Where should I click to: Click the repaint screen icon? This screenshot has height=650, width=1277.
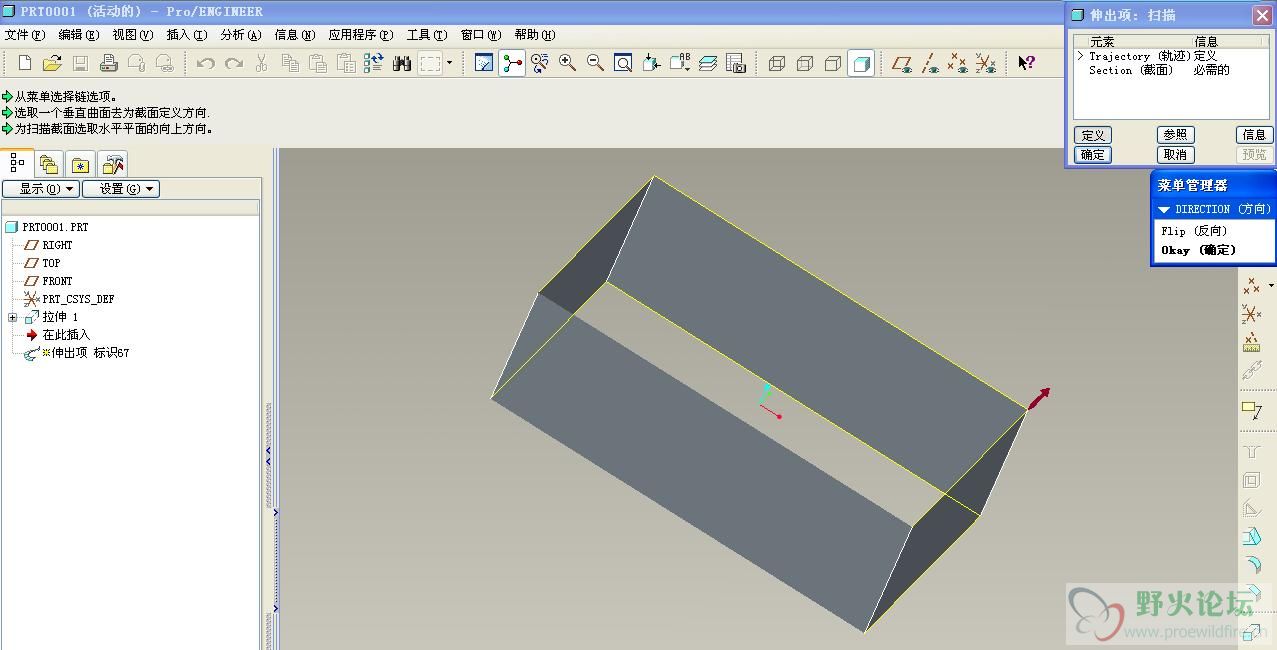pyautogui.click(x=484, y=63)
